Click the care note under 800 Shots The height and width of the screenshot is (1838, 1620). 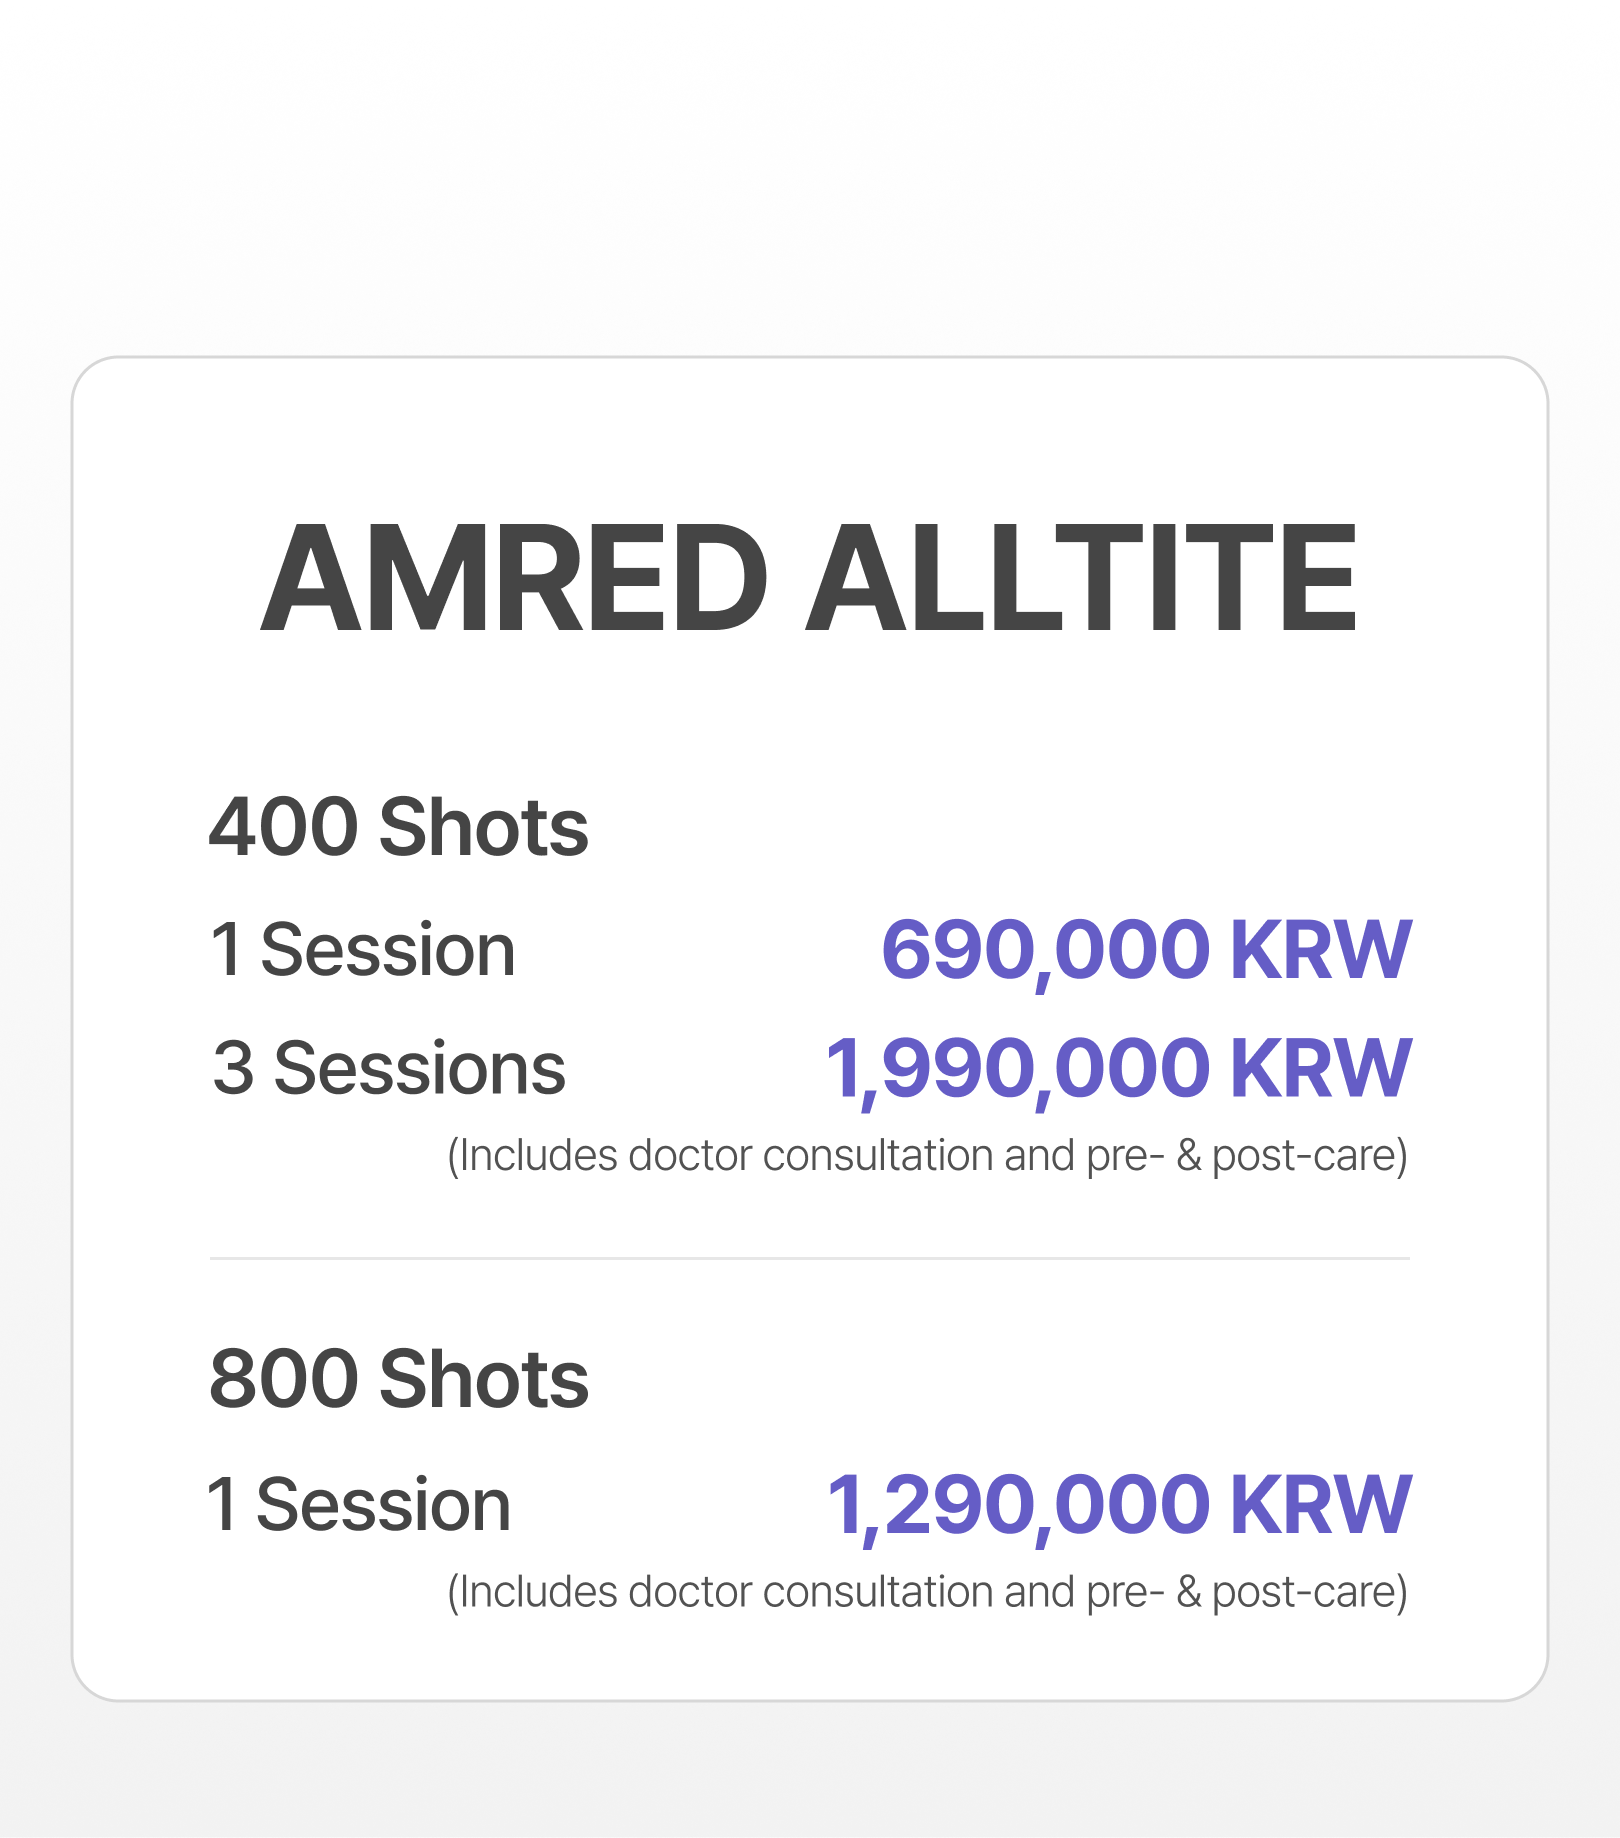[x=927, y=1592]
